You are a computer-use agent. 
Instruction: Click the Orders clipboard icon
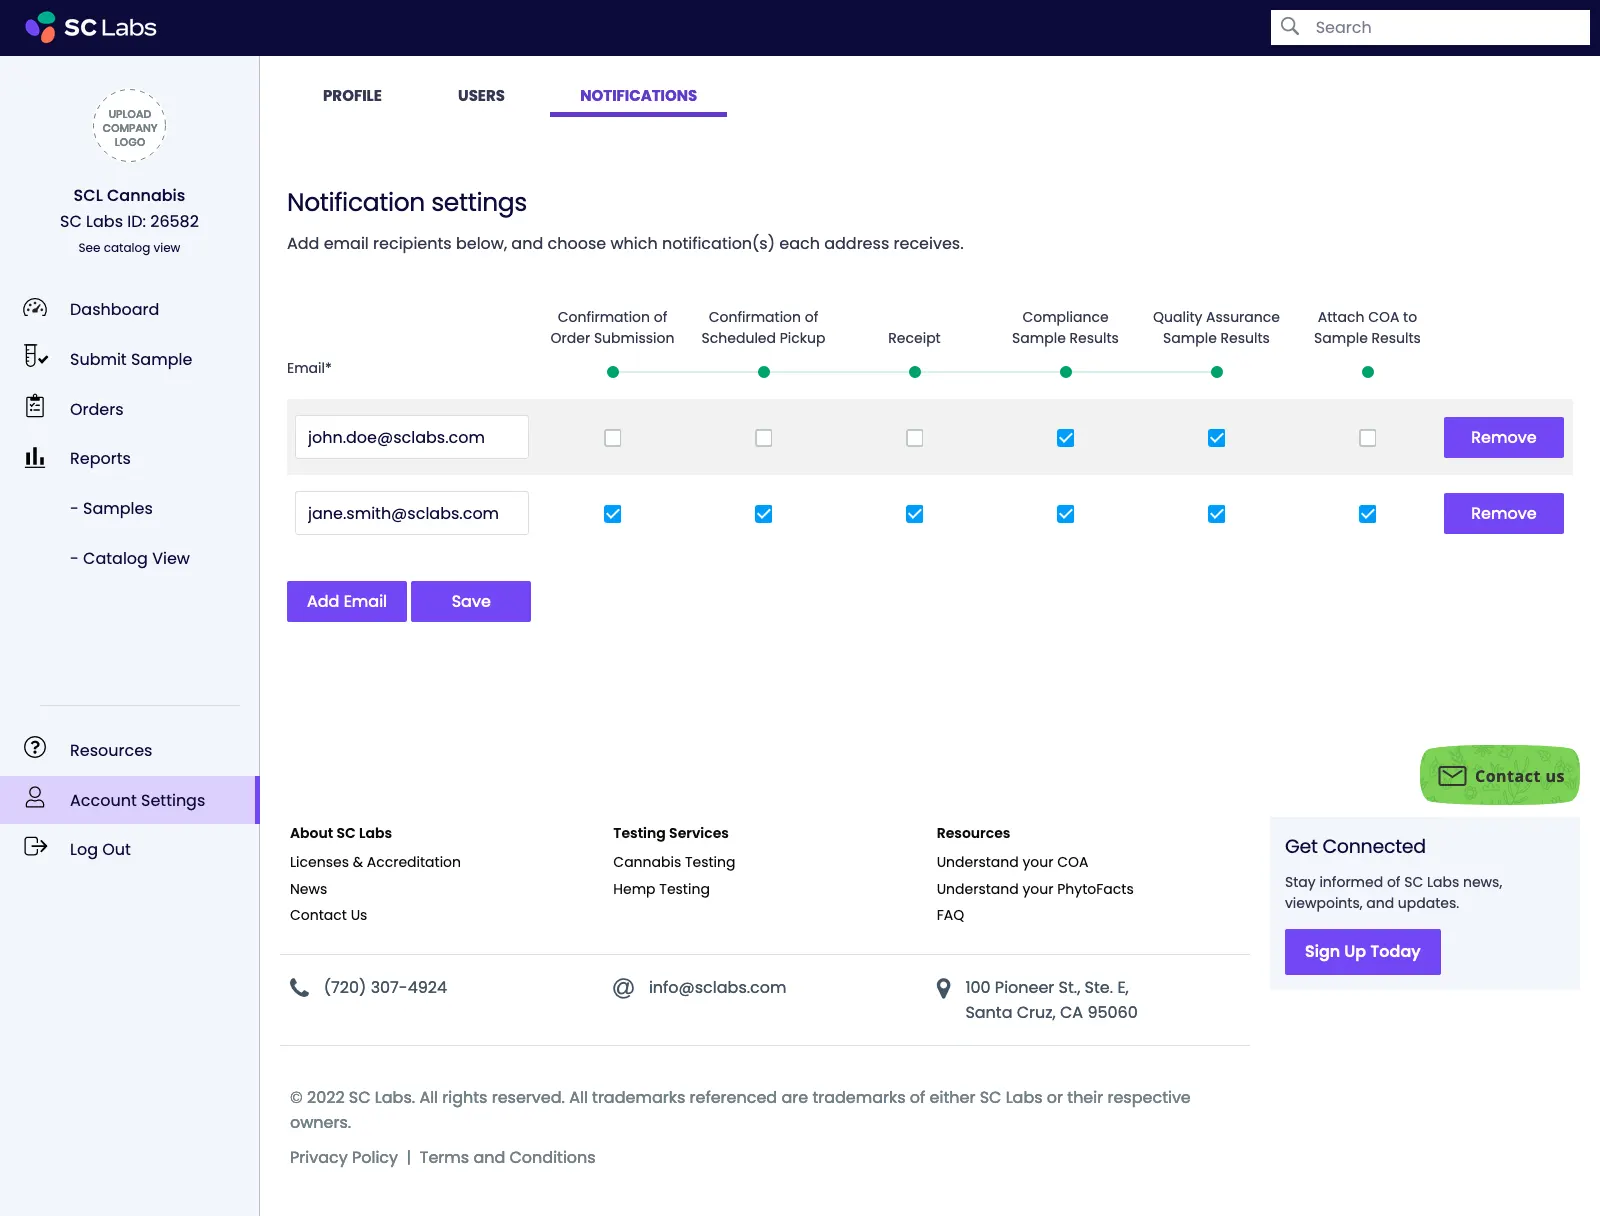(35, 406)
